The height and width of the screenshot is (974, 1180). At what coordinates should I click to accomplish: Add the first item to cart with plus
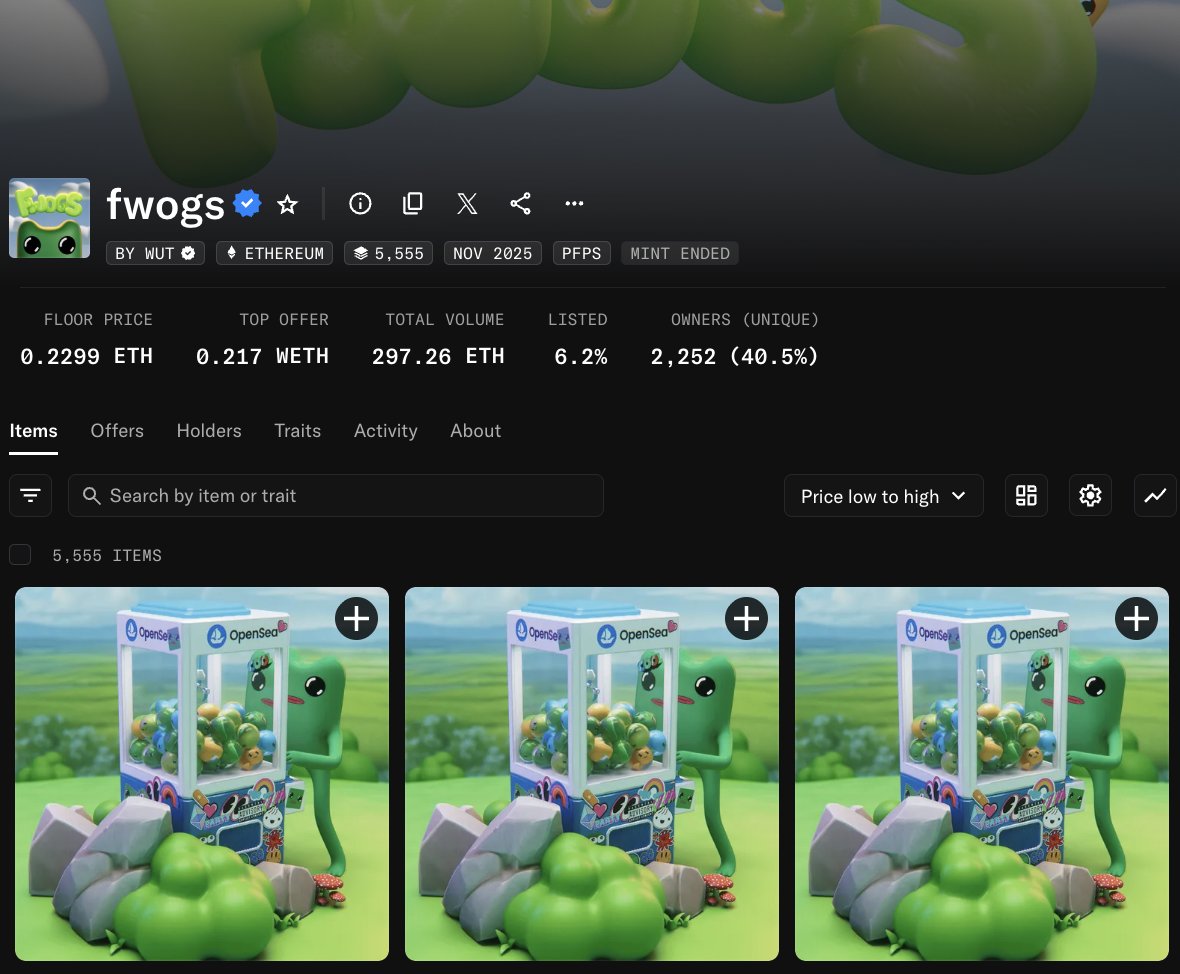(356, 619)
